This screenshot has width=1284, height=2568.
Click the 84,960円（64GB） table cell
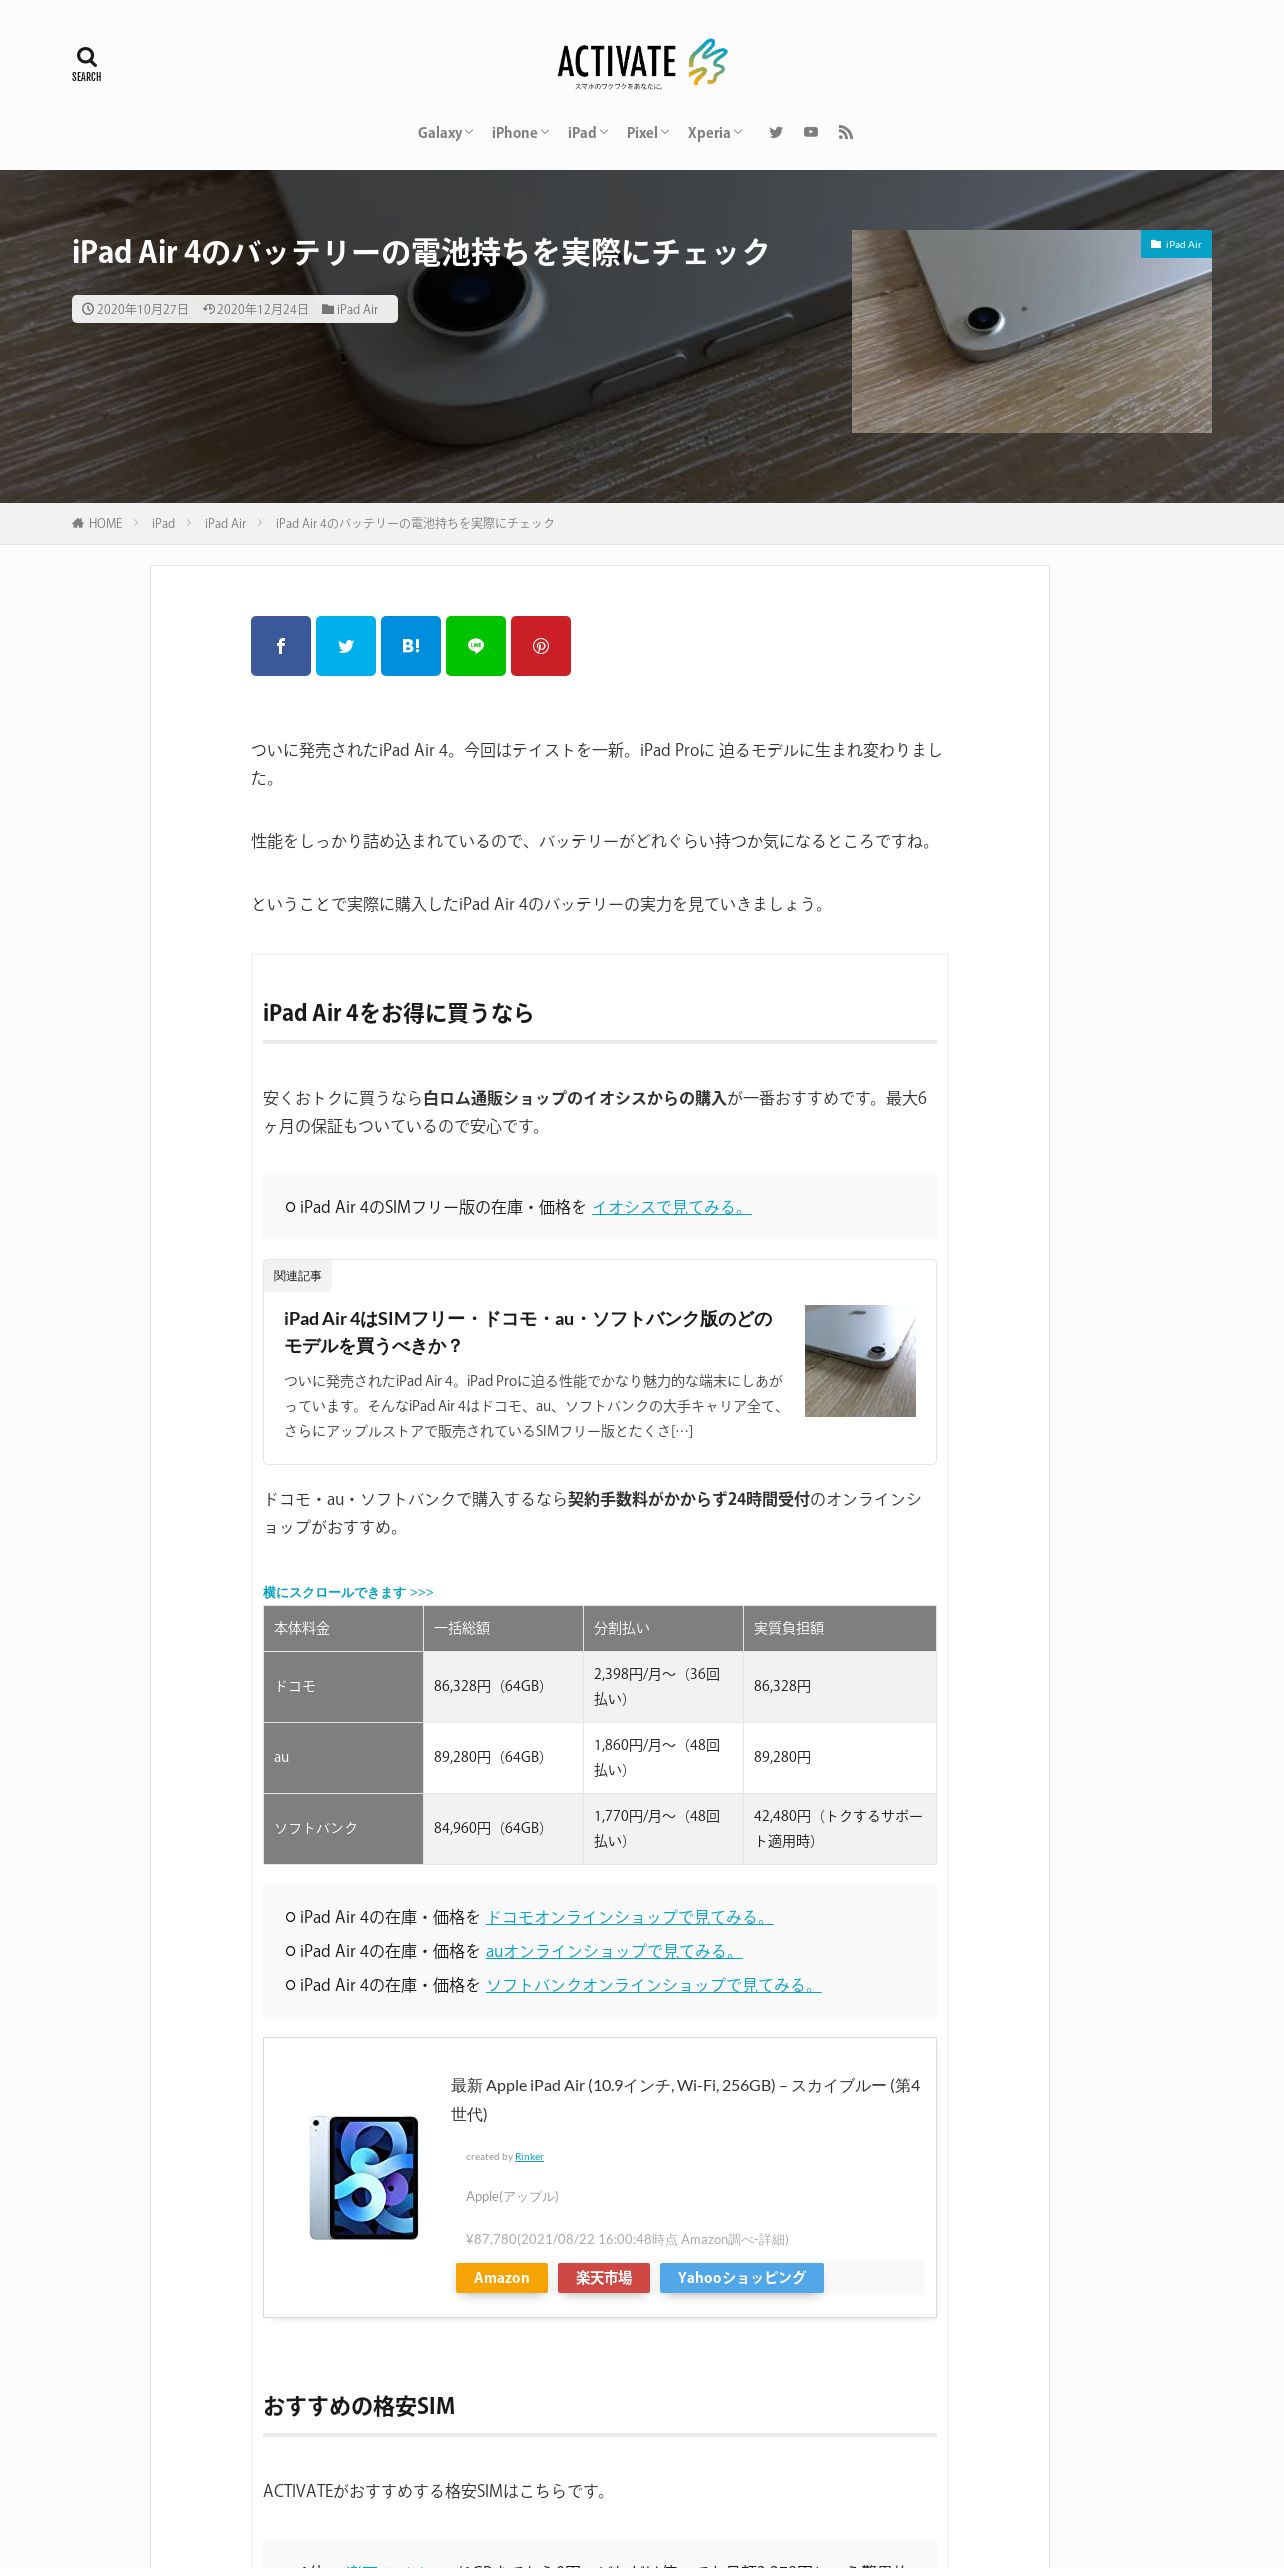pos(503,1828)
